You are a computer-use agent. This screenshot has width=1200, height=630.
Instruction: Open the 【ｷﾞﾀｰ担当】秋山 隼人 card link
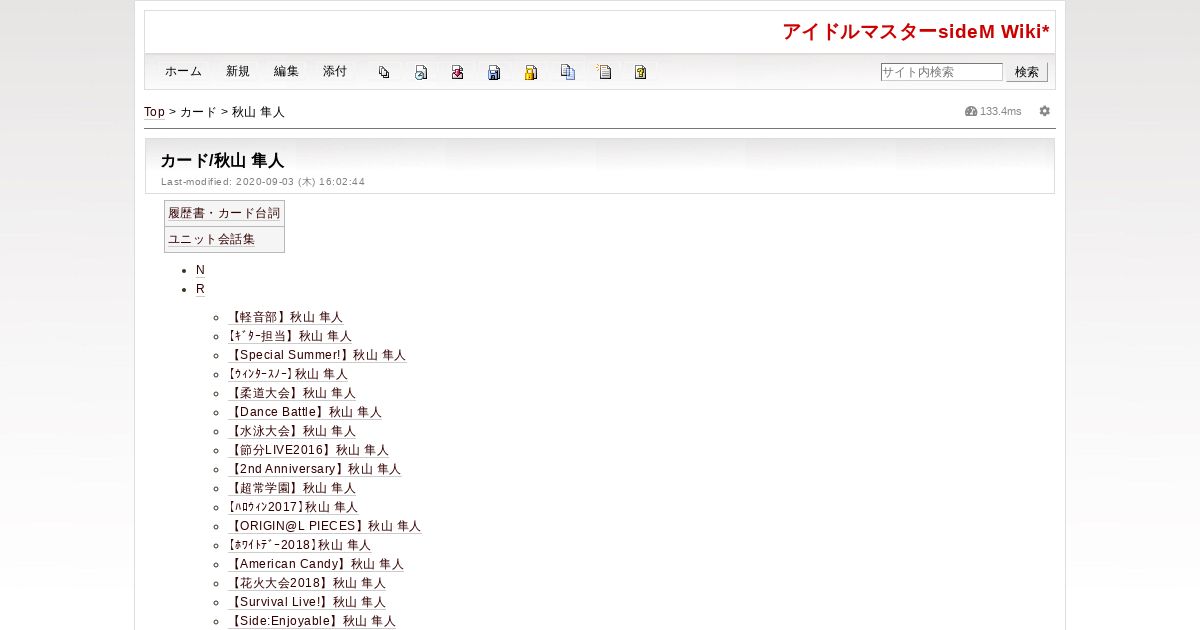pos(290,336)
